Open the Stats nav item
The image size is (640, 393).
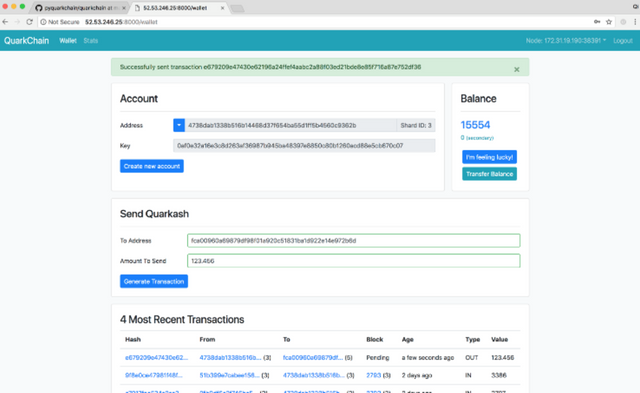coord(91,40)
